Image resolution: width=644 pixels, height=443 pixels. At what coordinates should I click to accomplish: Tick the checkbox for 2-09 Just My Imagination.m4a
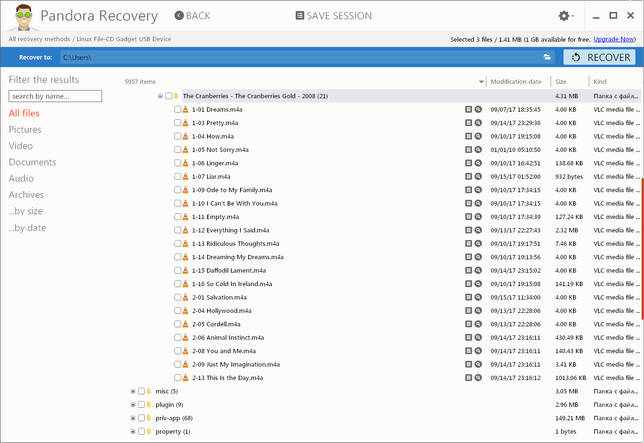(x=177, y=364)
